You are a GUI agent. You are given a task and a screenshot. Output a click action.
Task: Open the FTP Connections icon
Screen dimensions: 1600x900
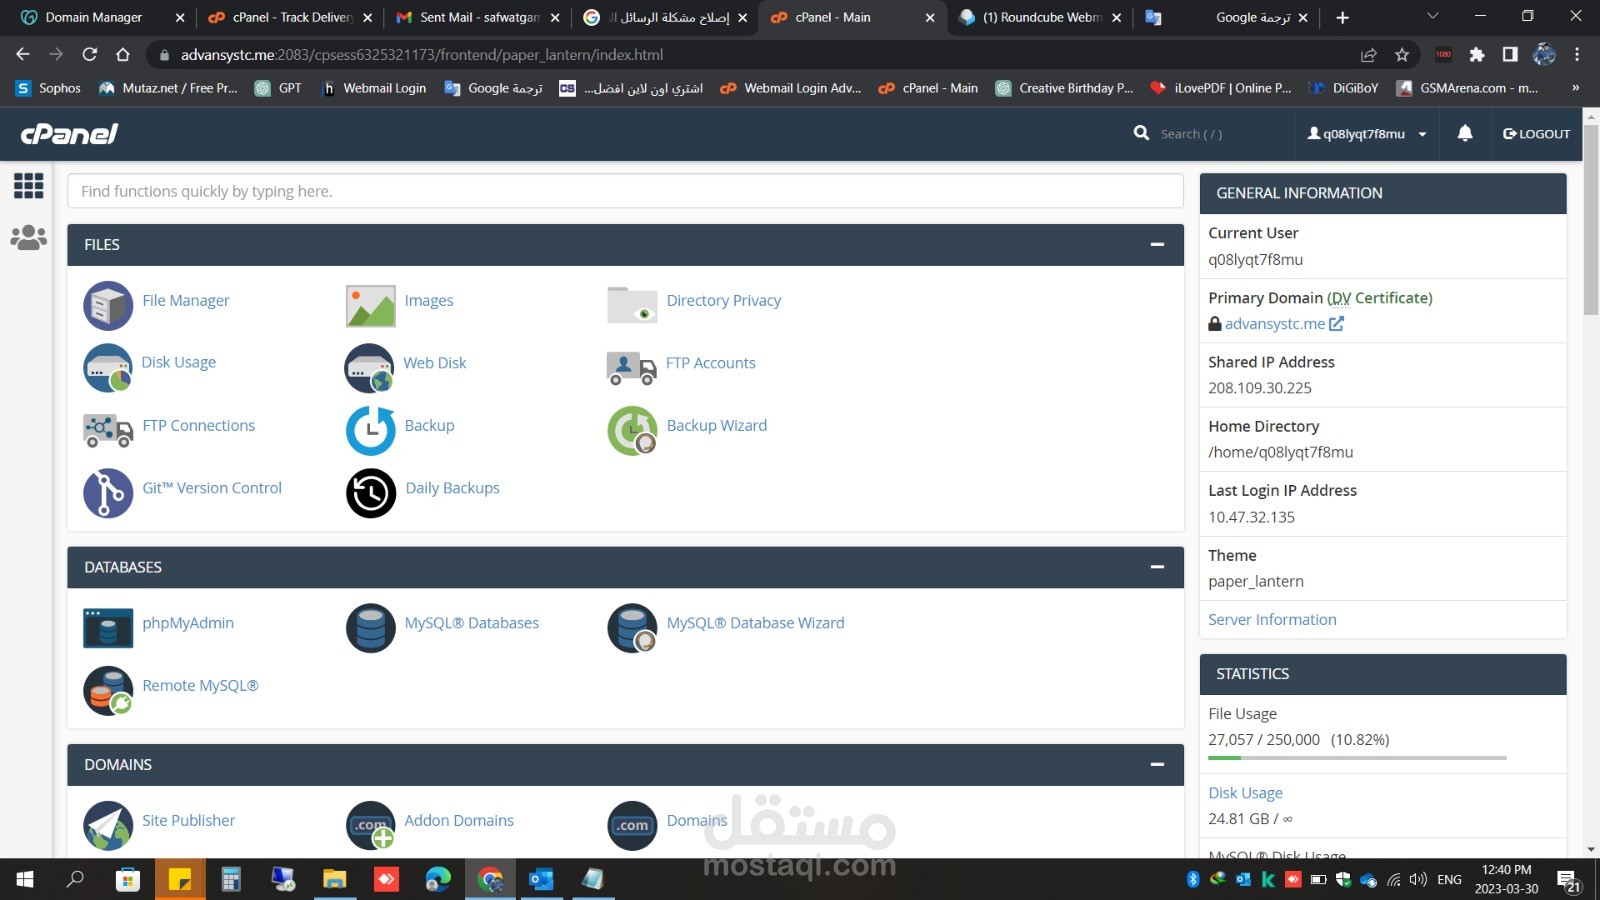pyautogui.click(x=108, y=430)
